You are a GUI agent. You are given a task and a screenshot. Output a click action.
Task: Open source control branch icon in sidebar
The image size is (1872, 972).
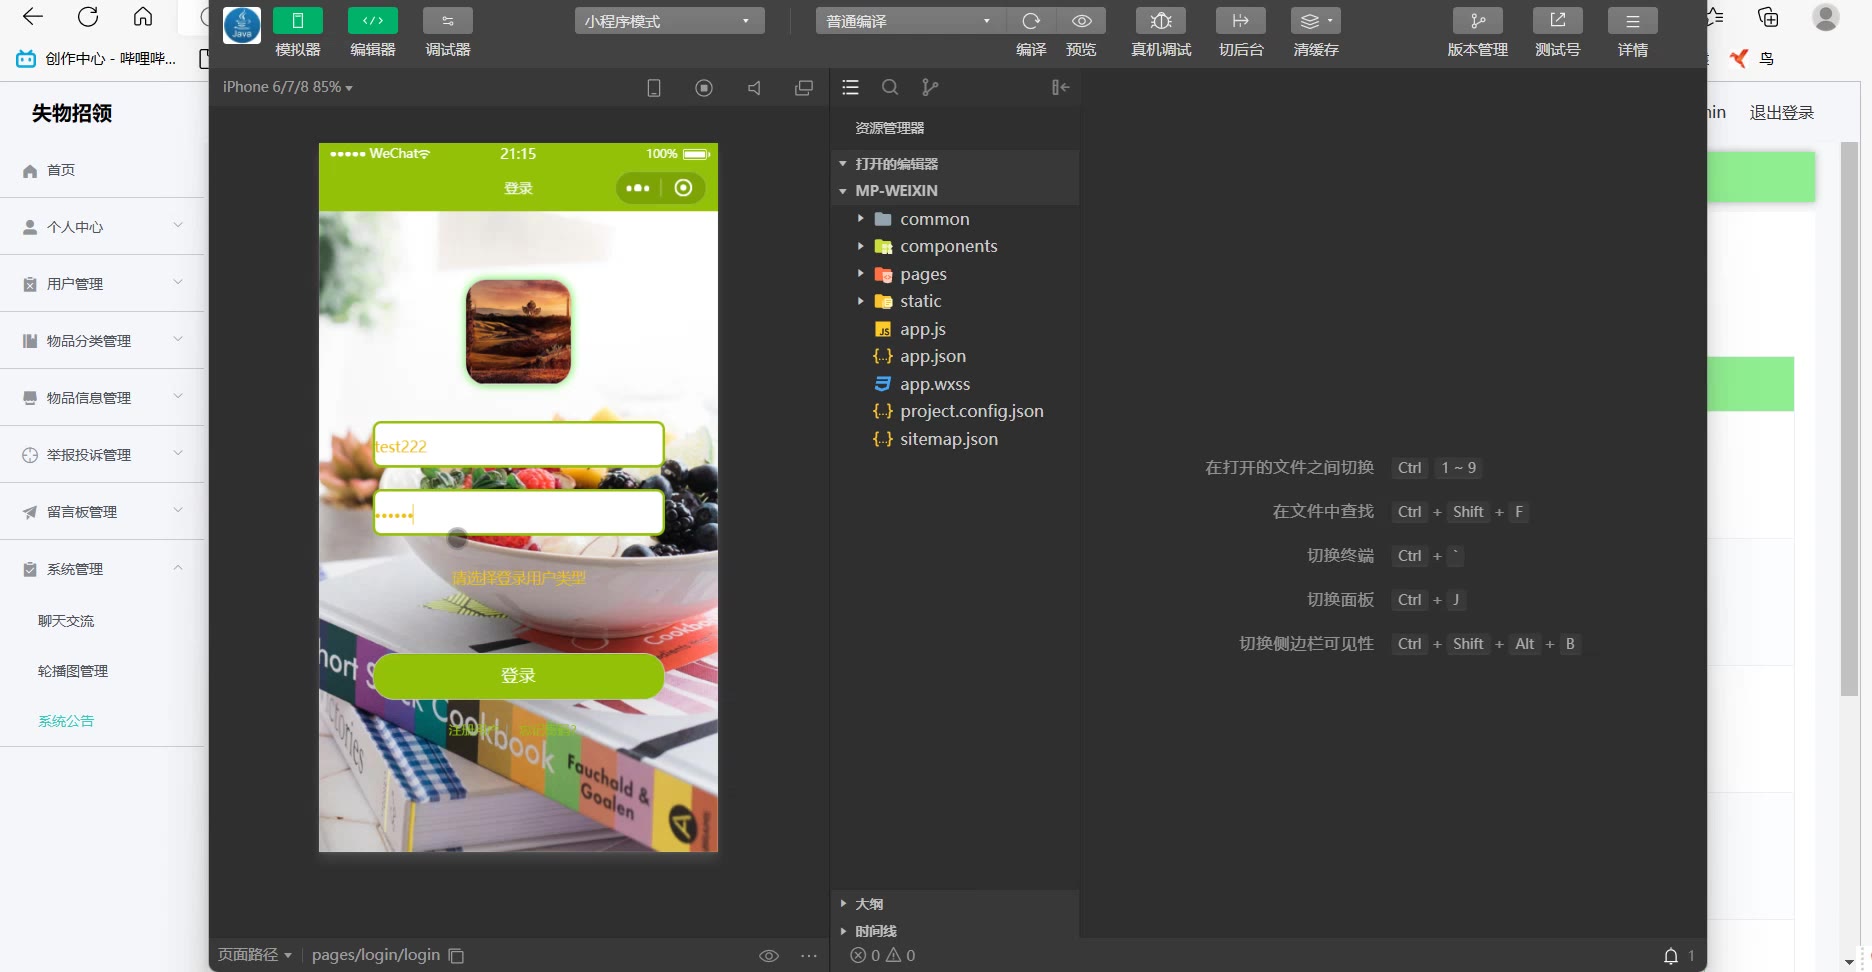(930, 88)
